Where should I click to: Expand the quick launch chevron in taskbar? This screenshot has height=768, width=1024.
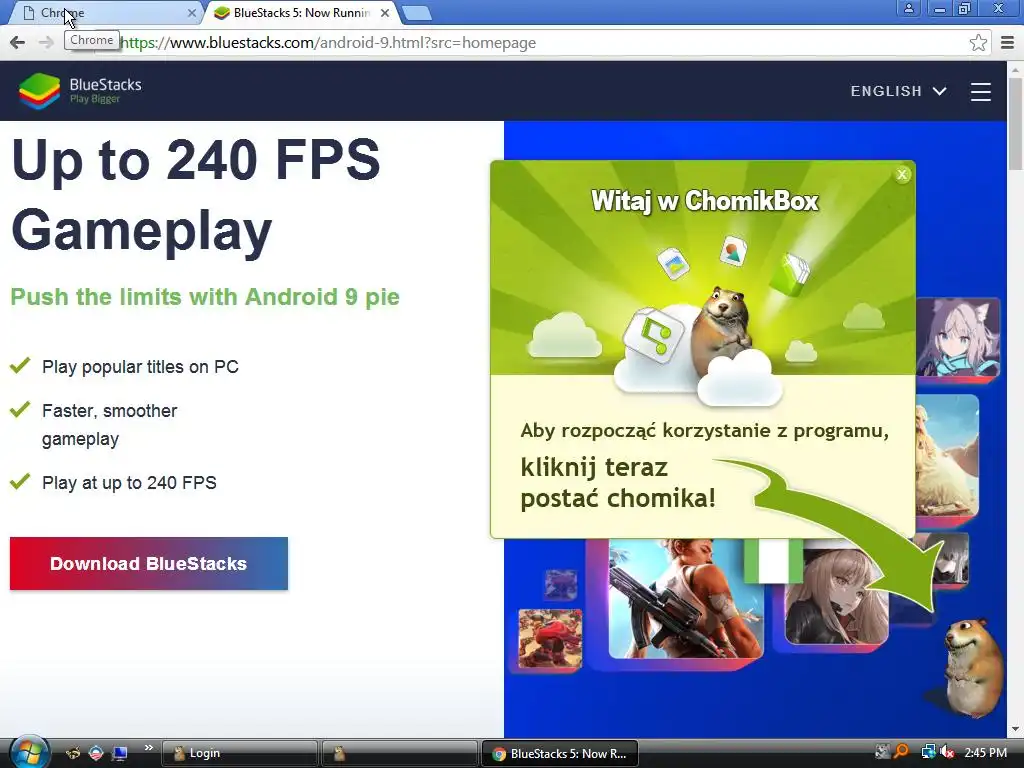click(148, 748)
